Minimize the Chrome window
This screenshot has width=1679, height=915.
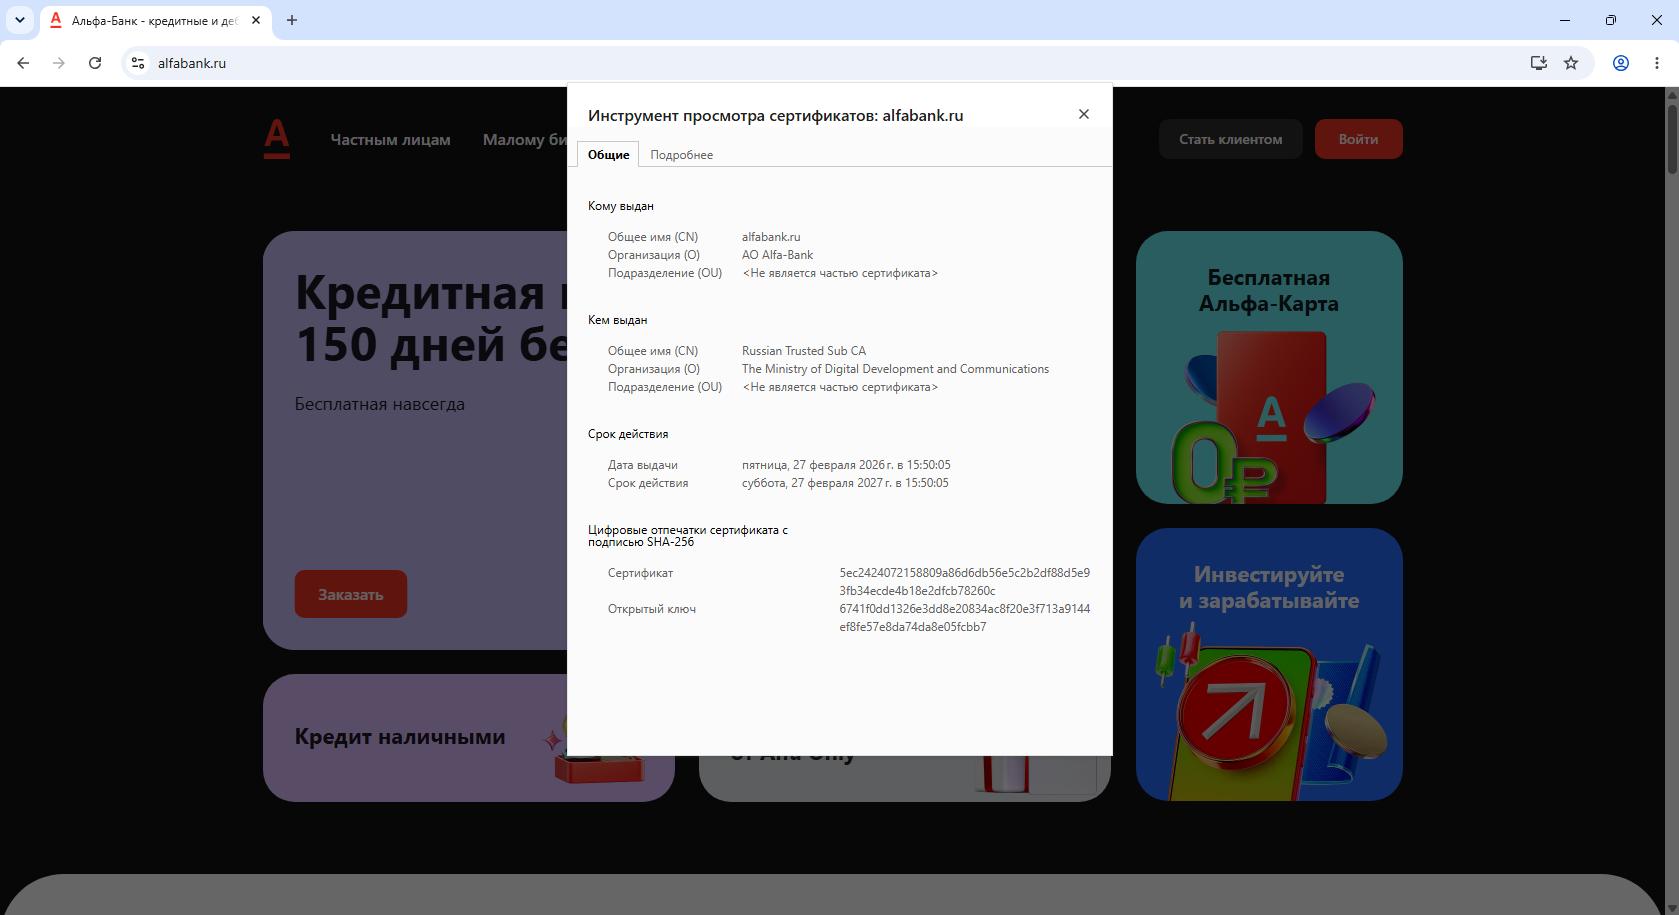pos(1565,20)
